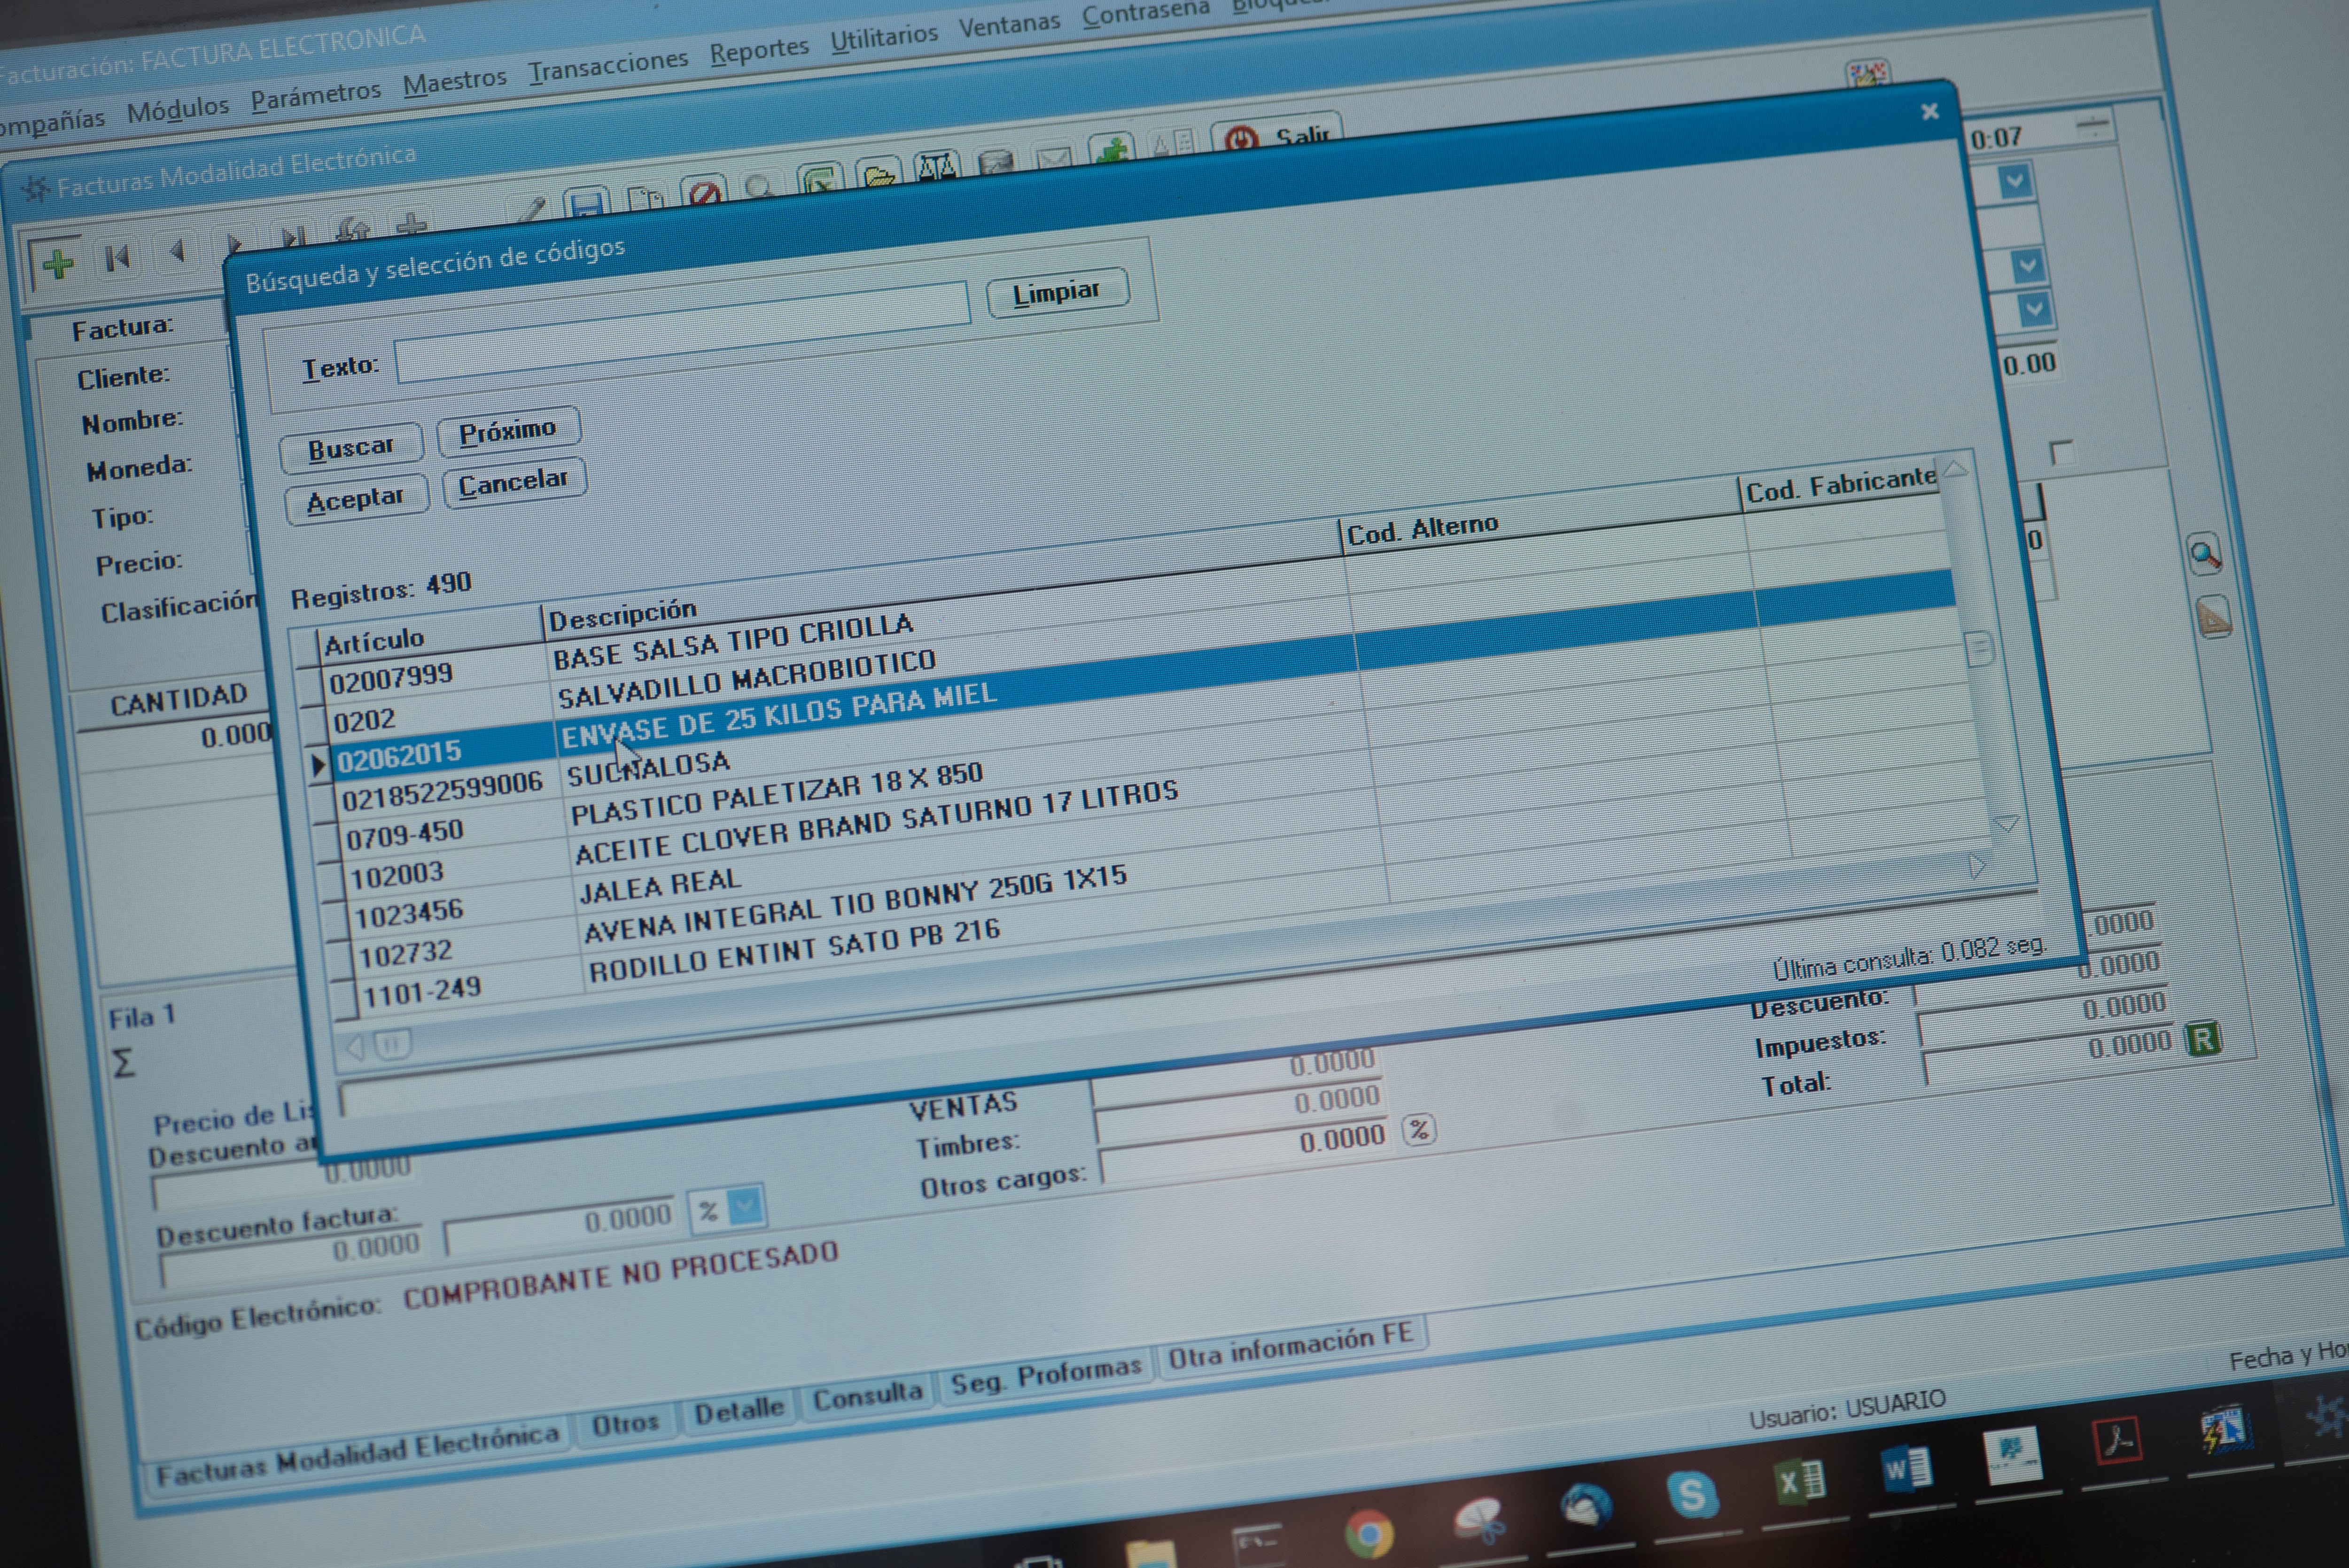Click the red prohibited cancel toolbar icon
Screen dimensions: 2349x1568
pyautogui.click(x=705, y=191)
